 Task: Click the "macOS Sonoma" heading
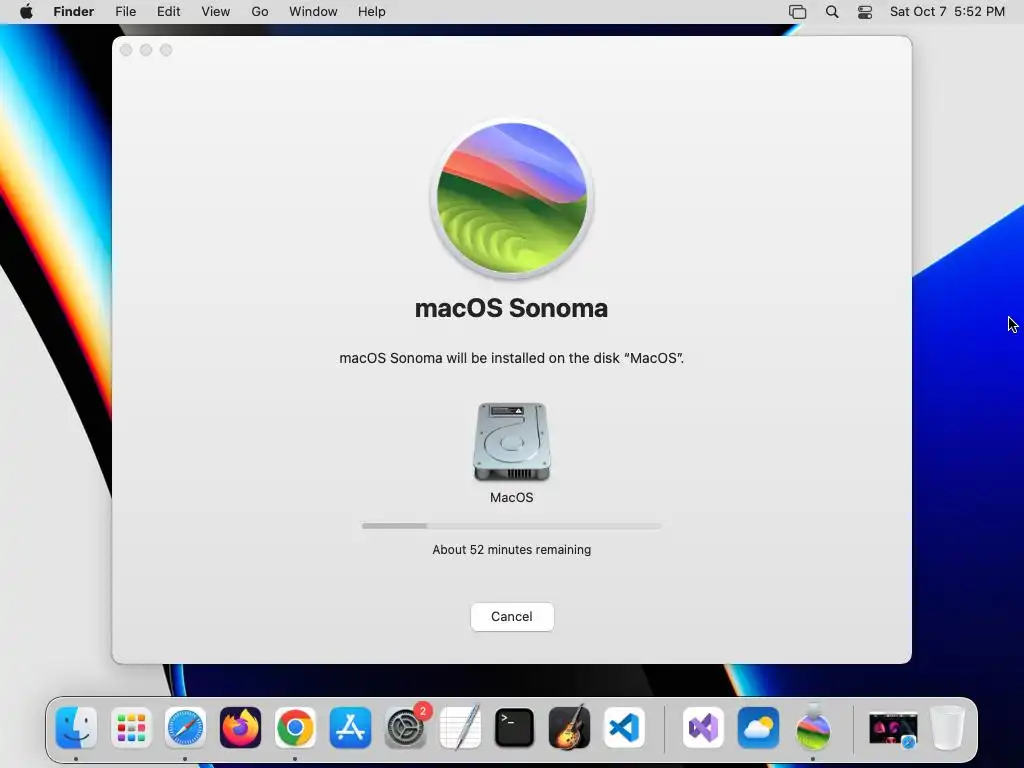(x=511, y=308)
